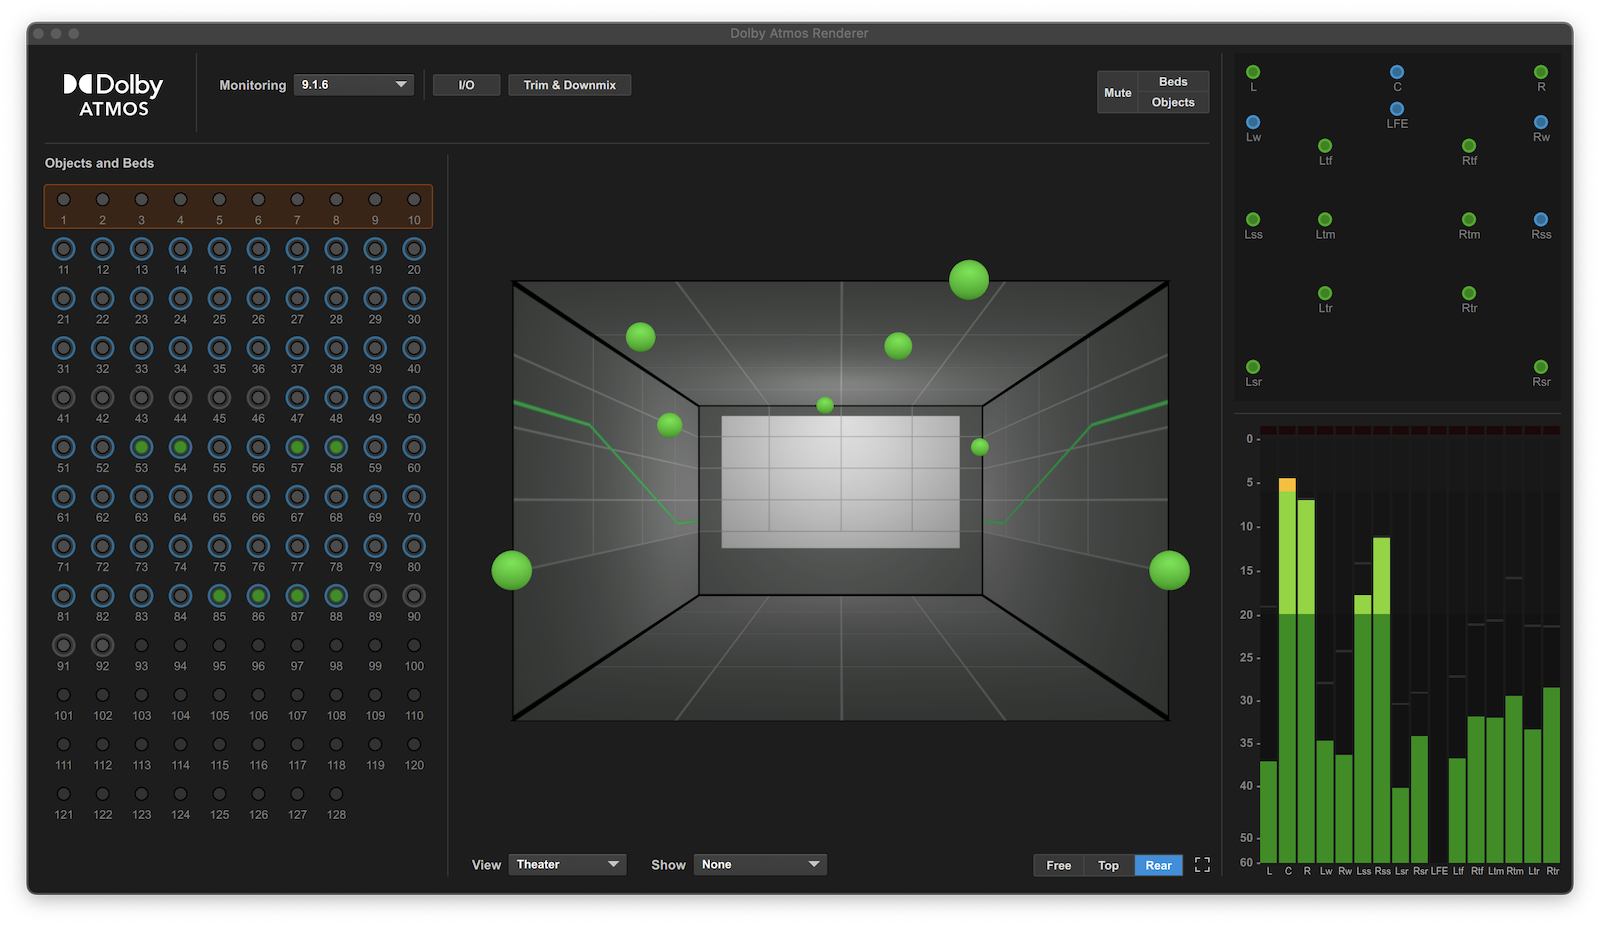The width and height of the screenshot is (1600, 926).
Task: Open the View dropdown showing Theater
Action: [x=567, y=864]
